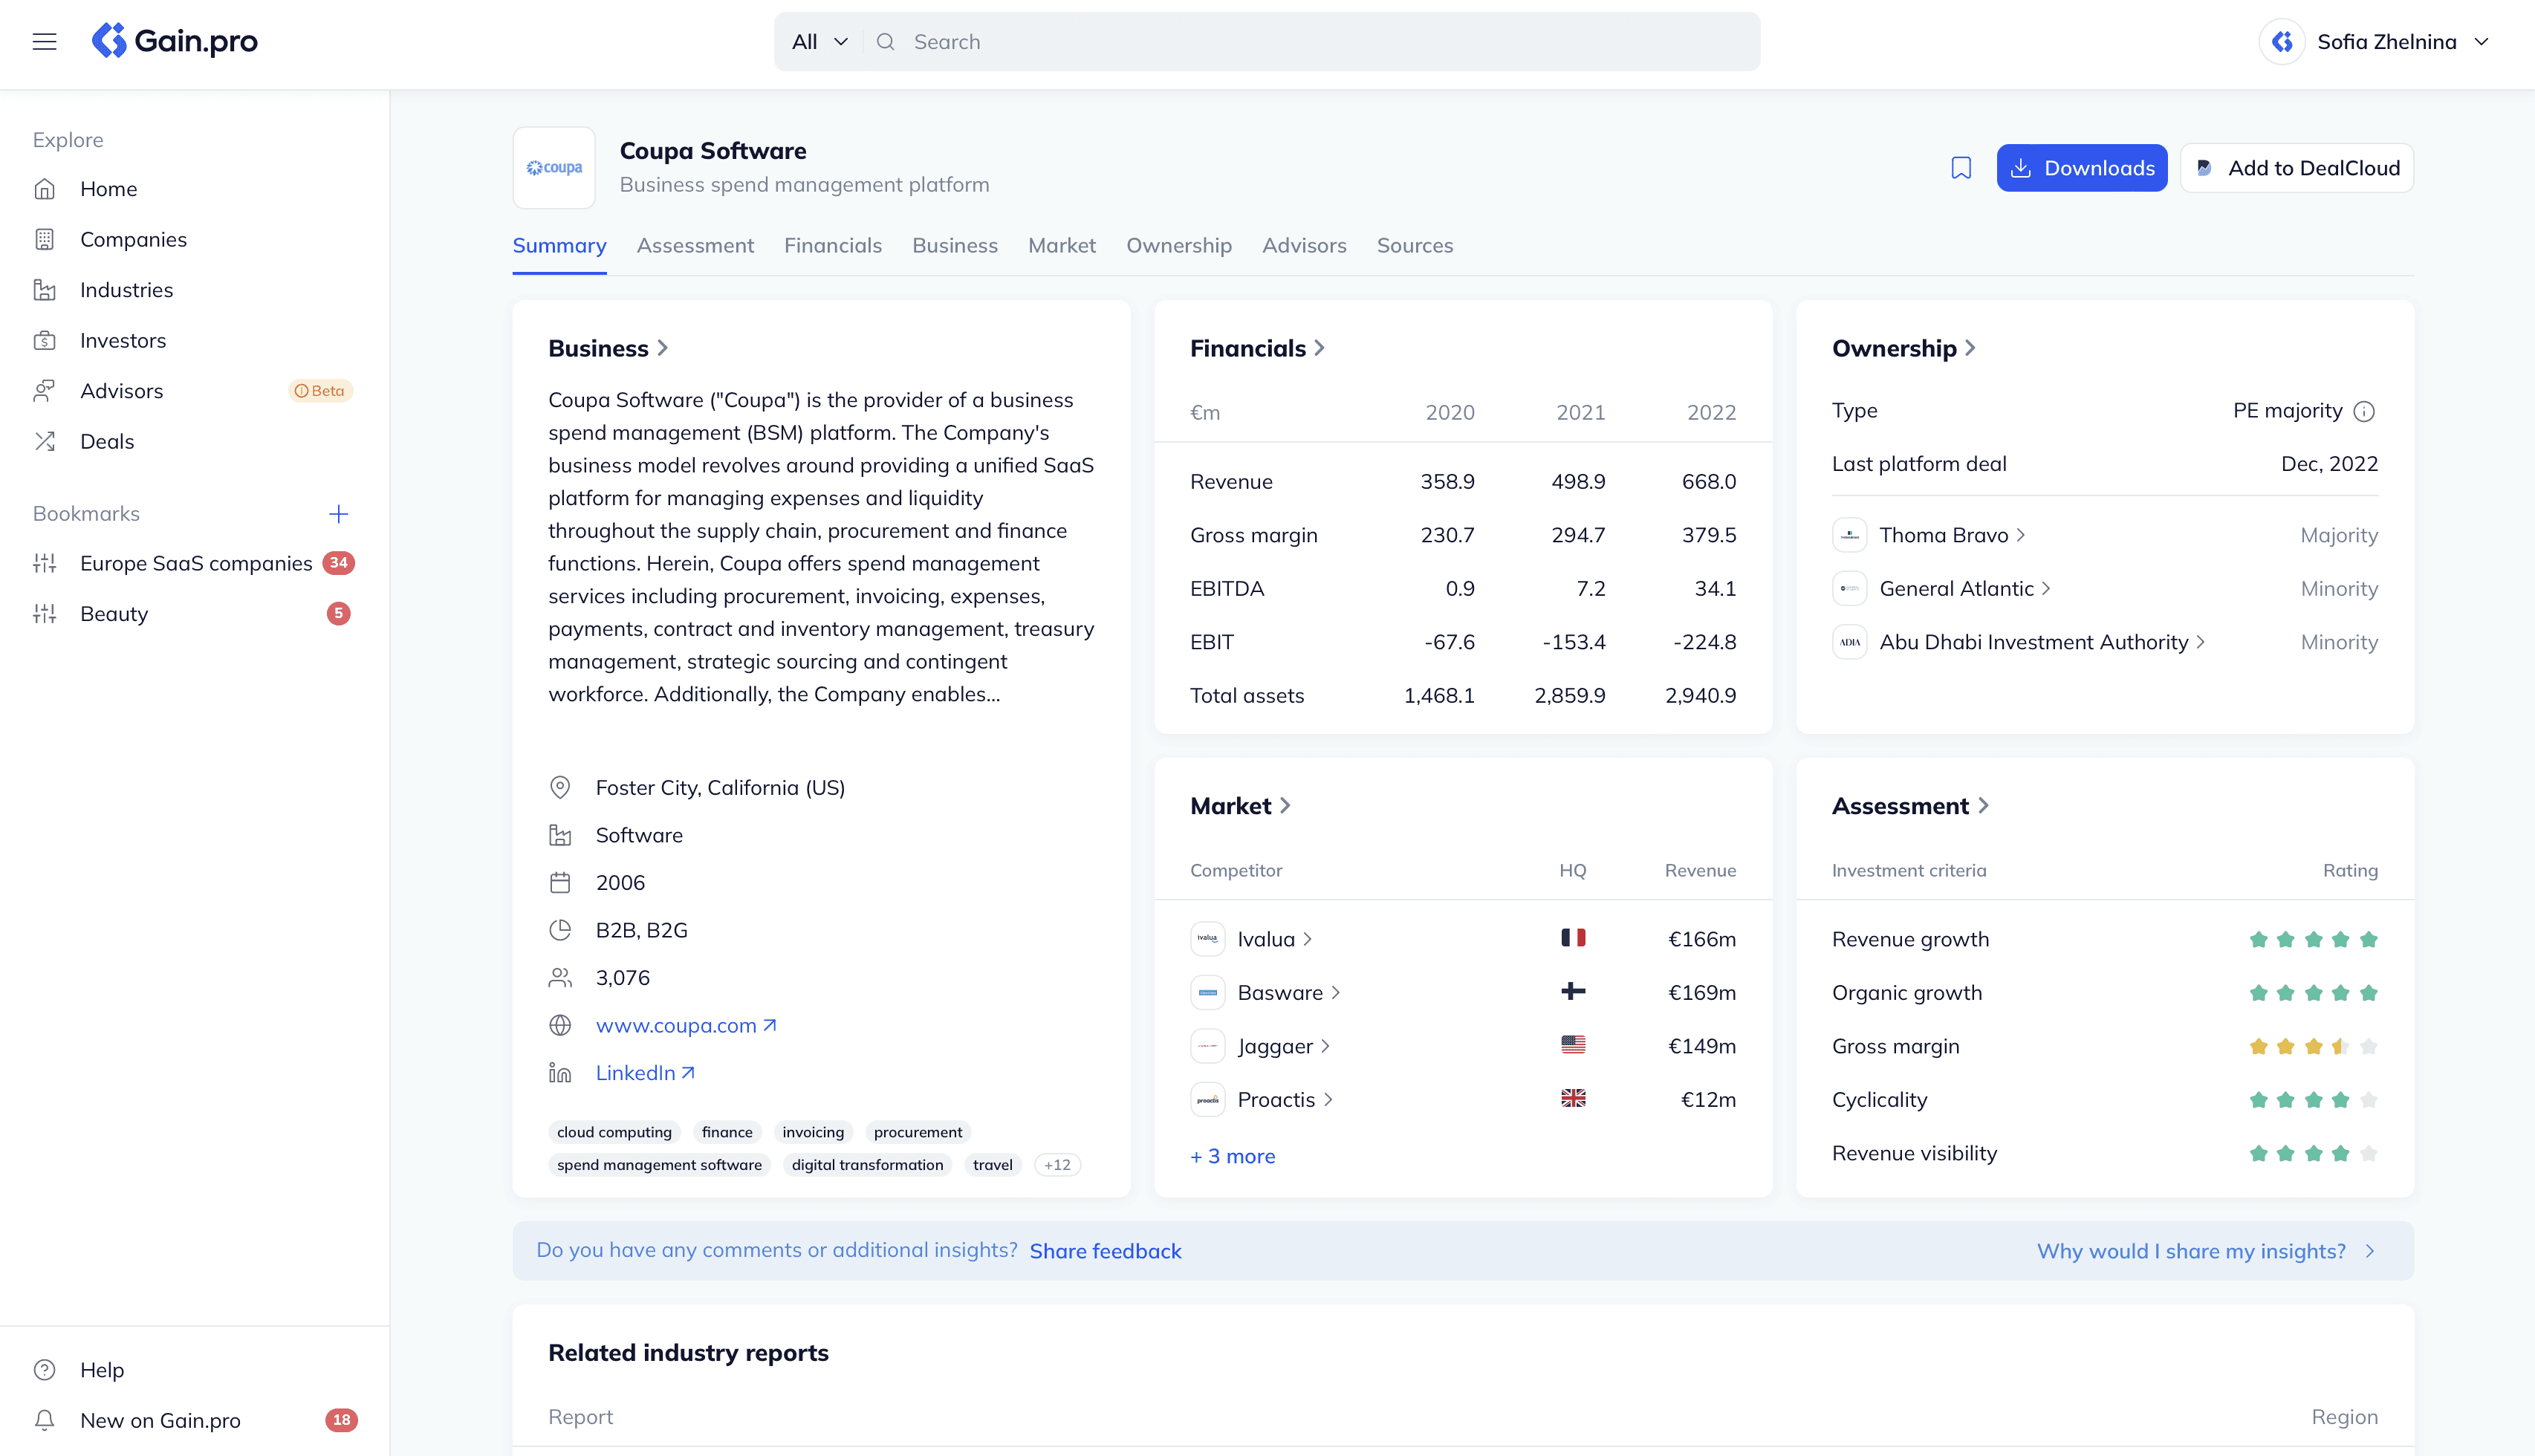Click the Gain.pro logo
The height and width of the screenshot is (1456, 2535).
pyautogui.click(x=174, y=41)
